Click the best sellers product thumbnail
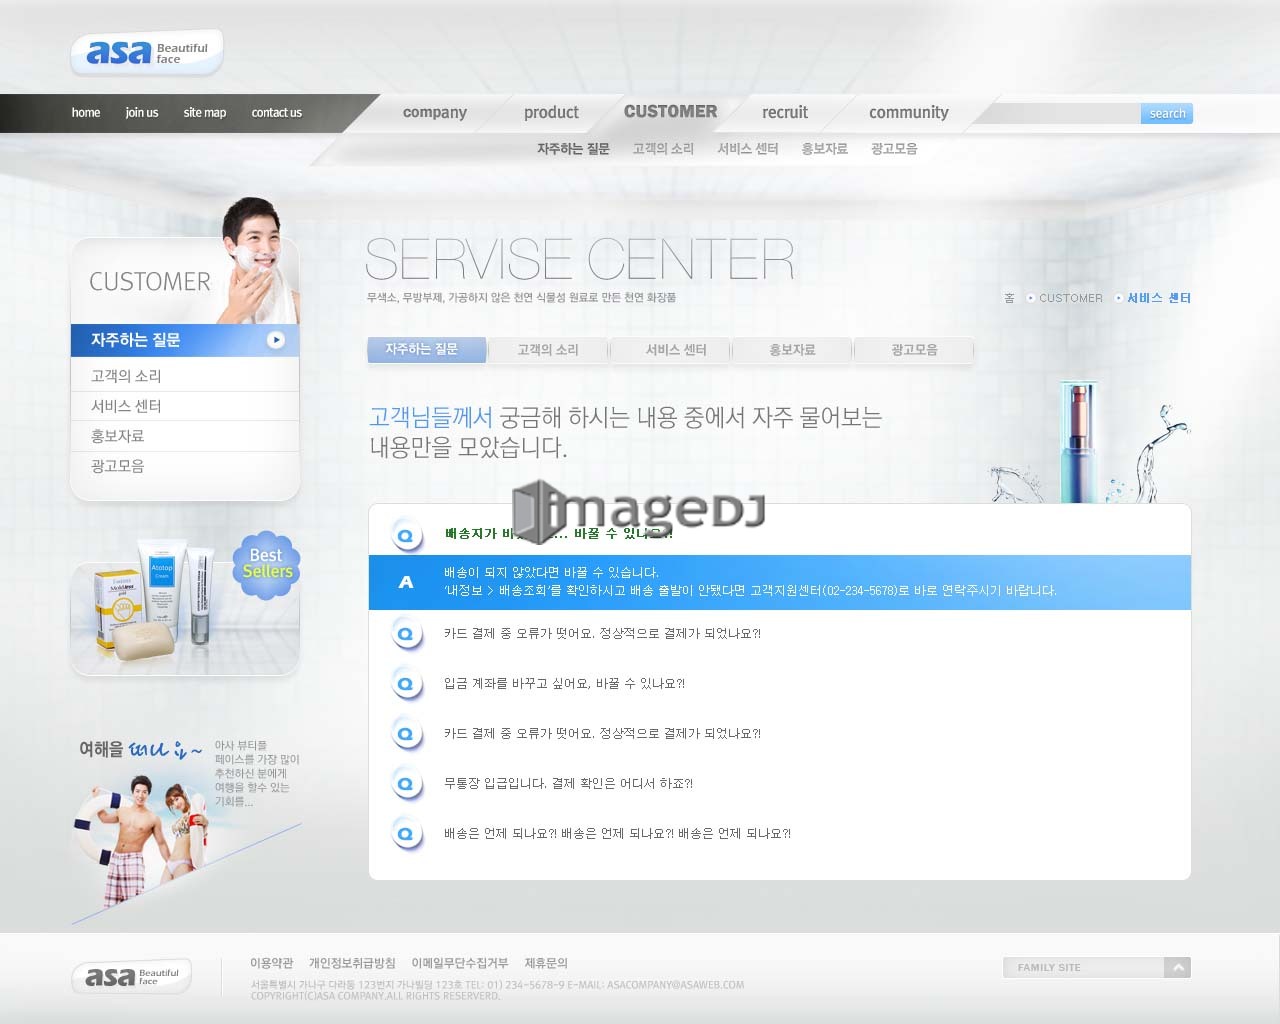Image resolution: width=1280 pixels, height=1024 pixels. click(x=185, y=605)
